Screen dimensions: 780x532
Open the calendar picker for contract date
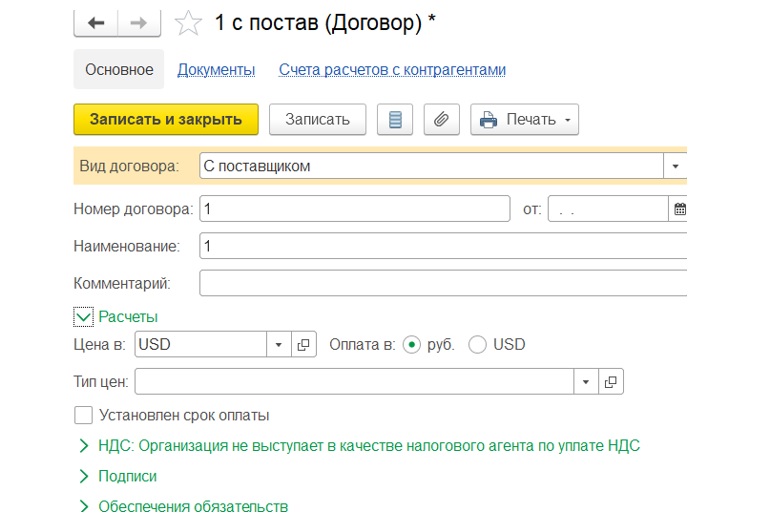(x=679, y=209)
